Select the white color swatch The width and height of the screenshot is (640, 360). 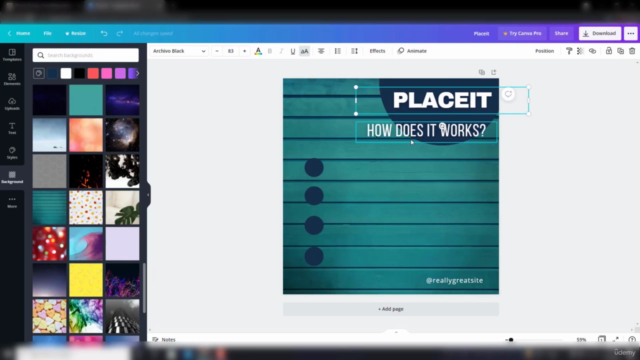[x=66, y=73]
